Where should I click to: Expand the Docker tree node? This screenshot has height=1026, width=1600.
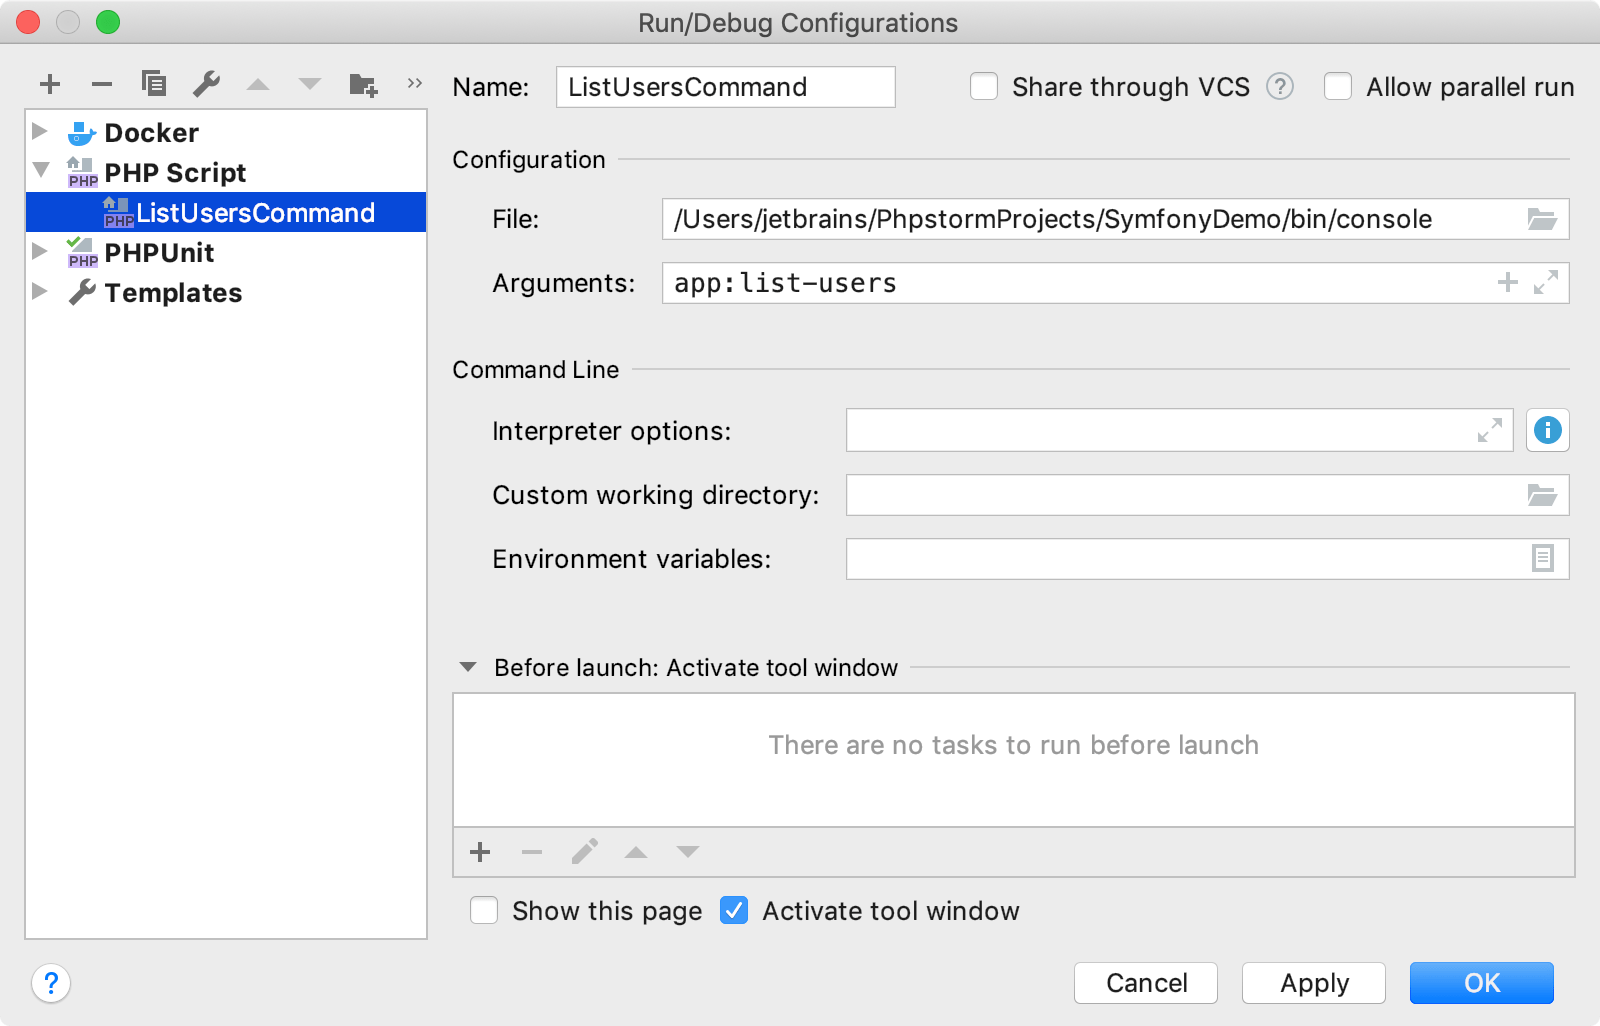tap(40, 131)
